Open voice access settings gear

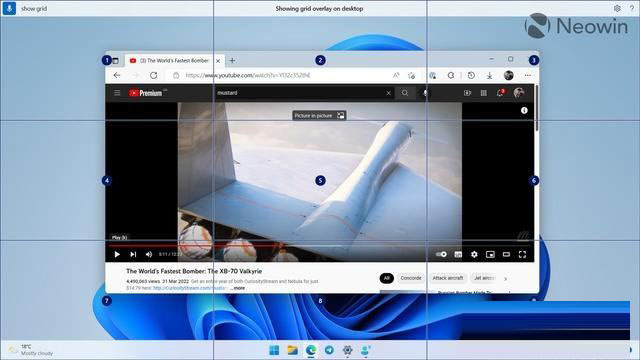tap(617, 8)
